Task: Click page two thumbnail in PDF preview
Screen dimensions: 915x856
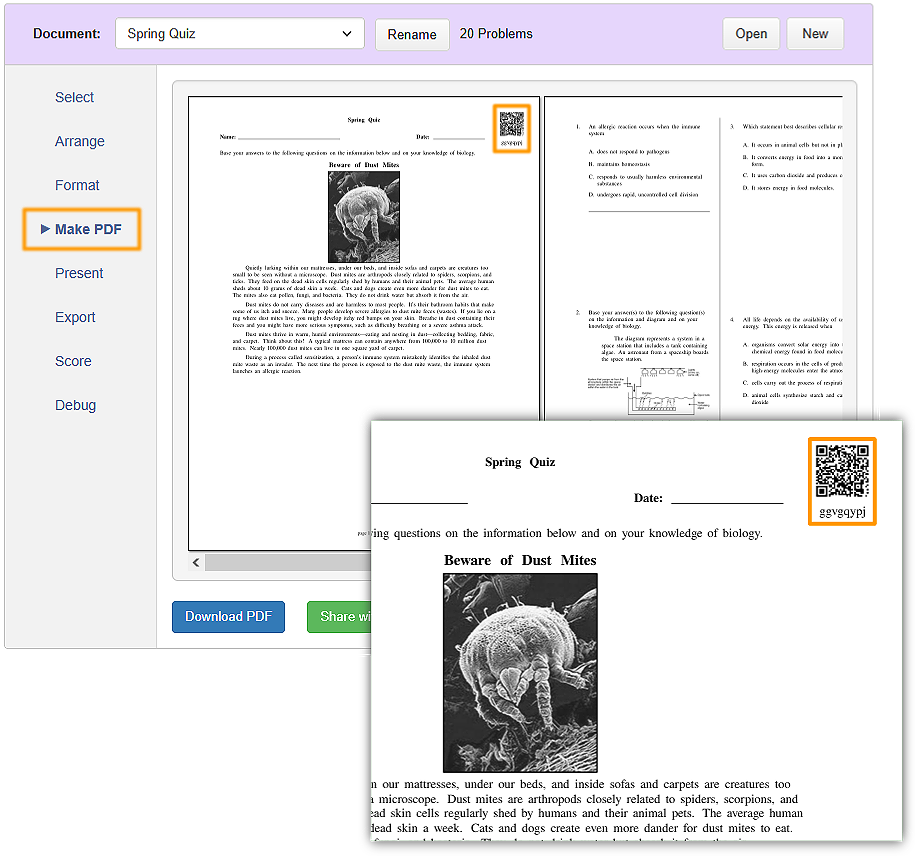Action: click(x=693, y=258)
